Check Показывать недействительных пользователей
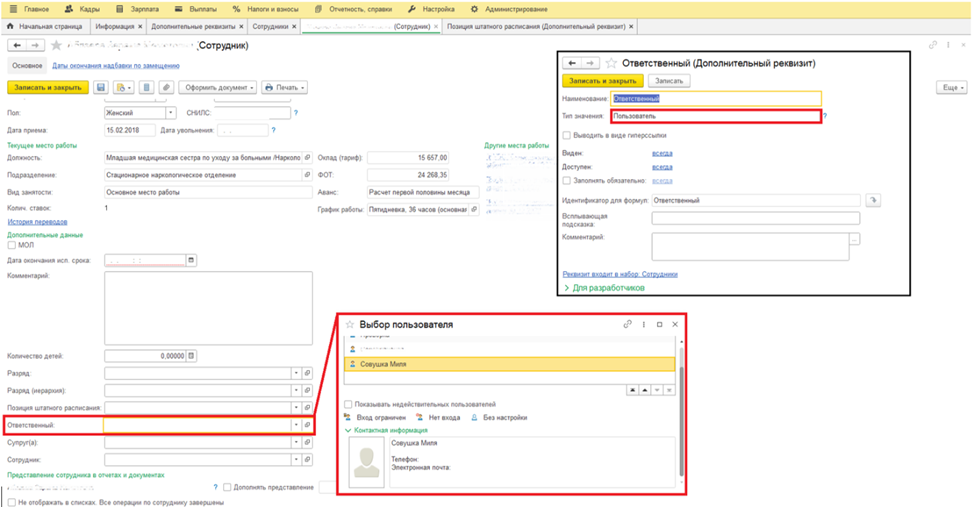The image size is (974, 507). tap(348, 404)
